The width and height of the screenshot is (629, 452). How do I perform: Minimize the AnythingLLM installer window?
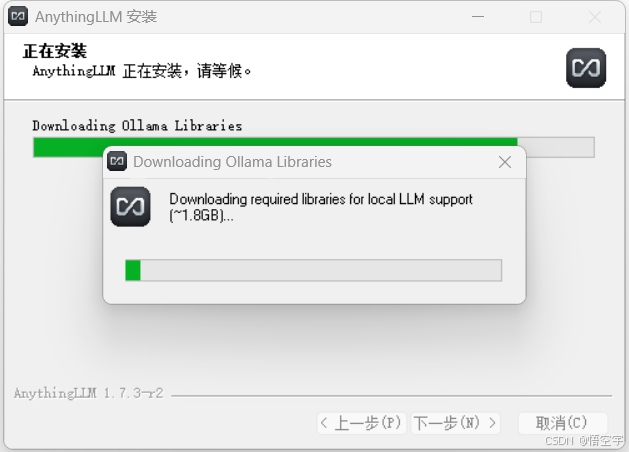(478, 17)
